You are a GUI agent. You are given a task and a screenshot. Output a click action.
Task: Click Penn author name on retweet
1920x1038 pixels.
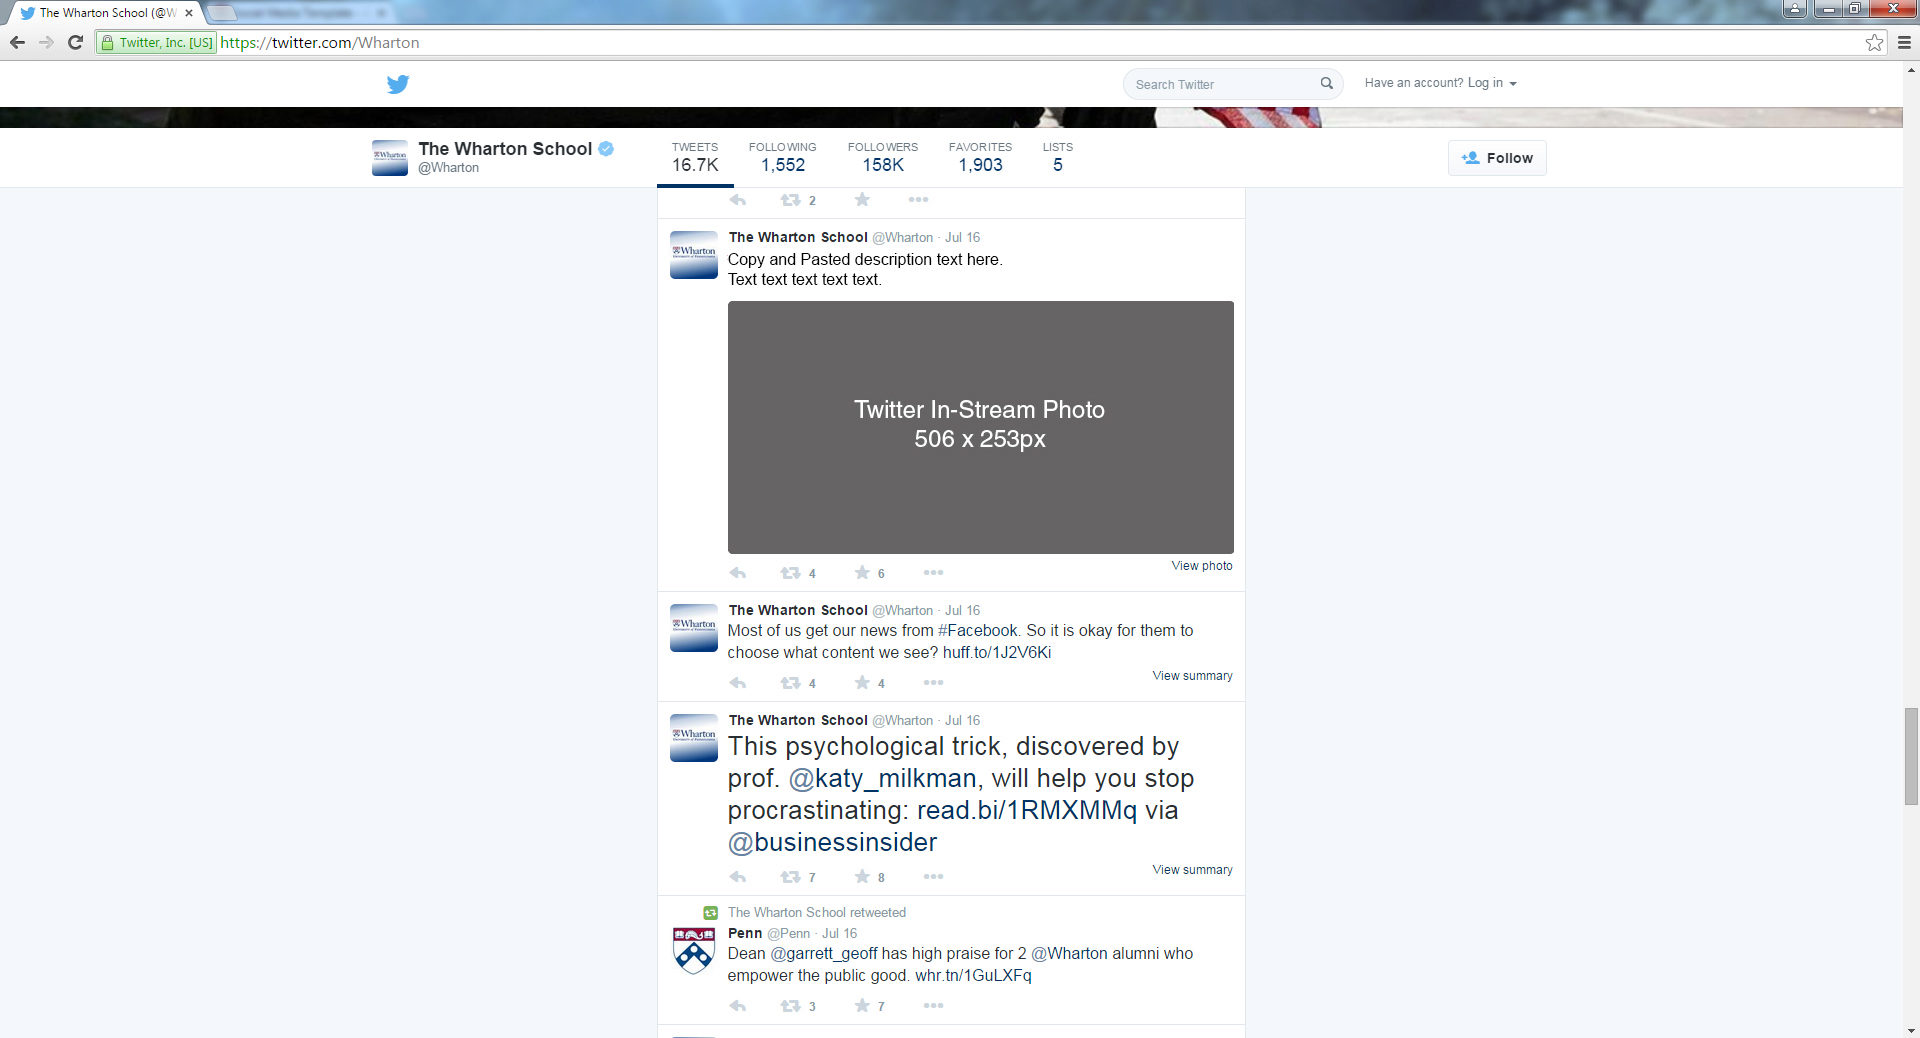click(x=745, y=933)
